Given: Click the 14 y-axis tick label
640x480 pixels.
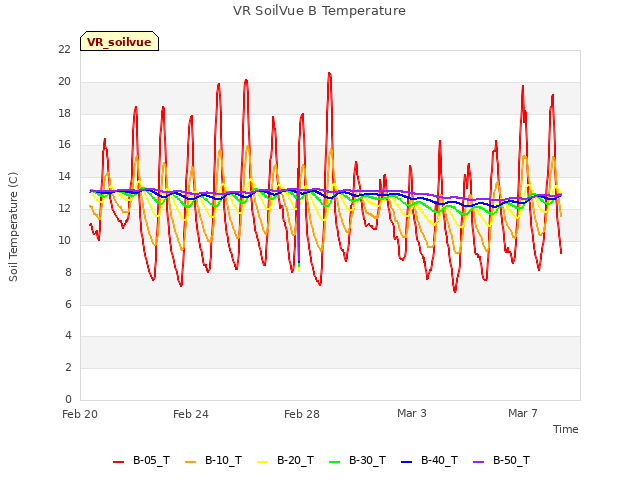Looking at the screenshot, I should 64,177.
